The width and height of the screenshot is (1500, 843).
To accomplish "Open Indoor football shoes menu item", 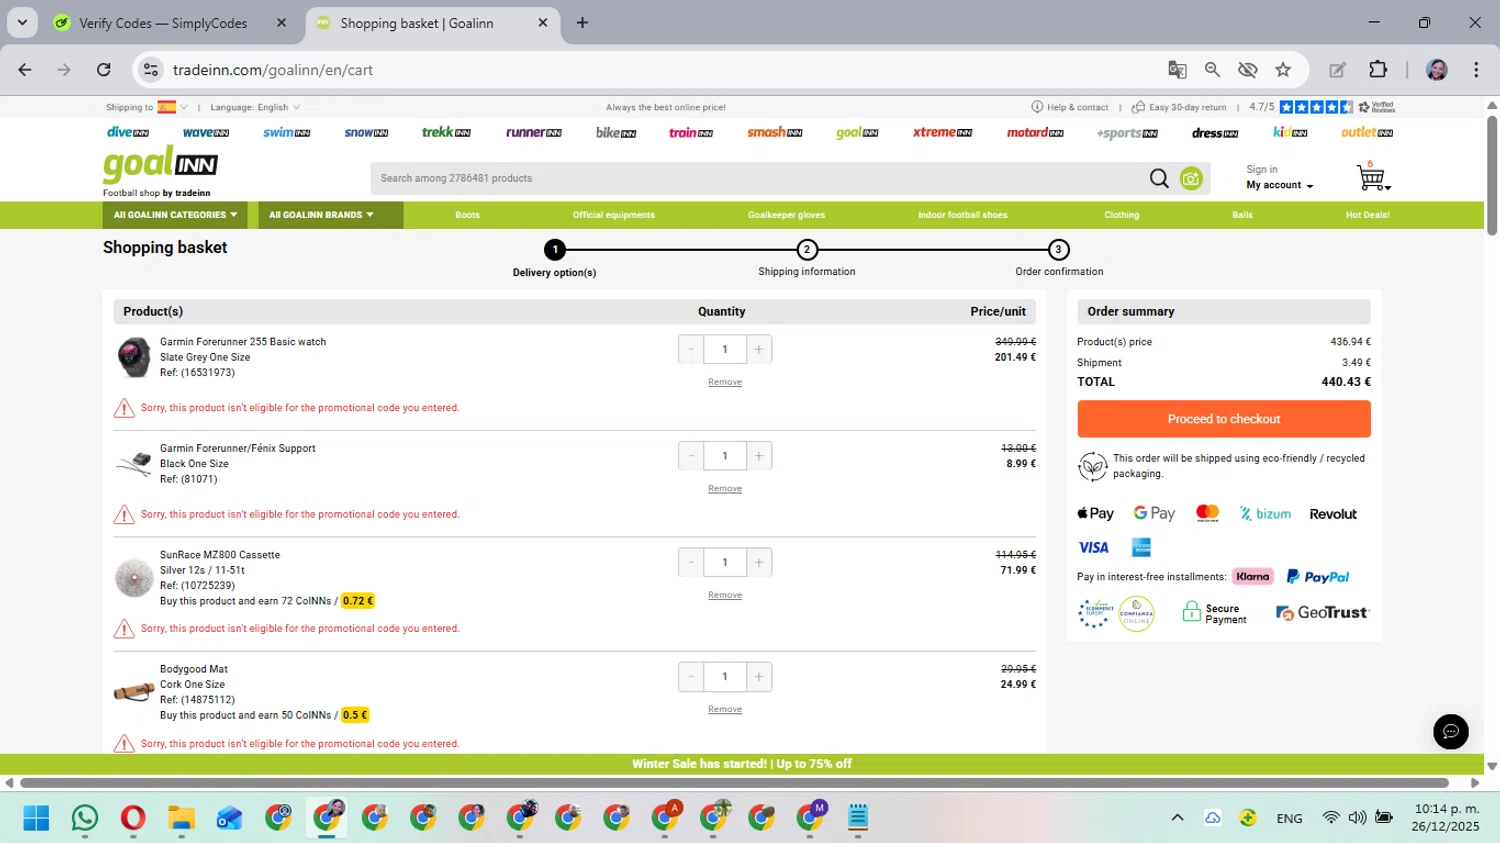I will pos(963,215).
